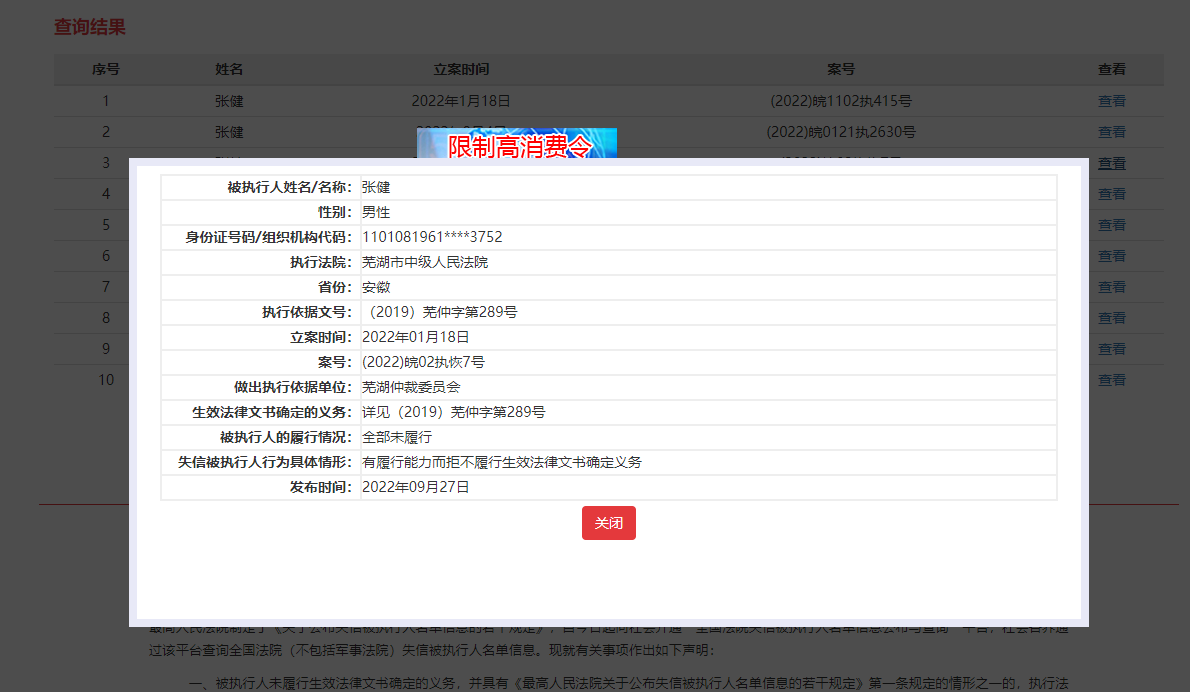Click the 姓名 column header
Viewport: 1190px width, 692px height.
point(228,69)
